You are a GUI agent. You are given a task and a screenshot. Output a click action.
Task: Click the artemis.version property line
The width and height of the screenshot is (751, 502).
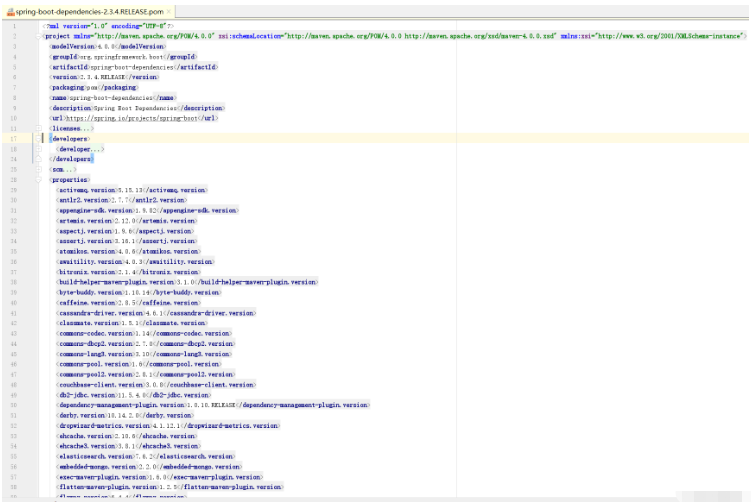click(126, 221)
